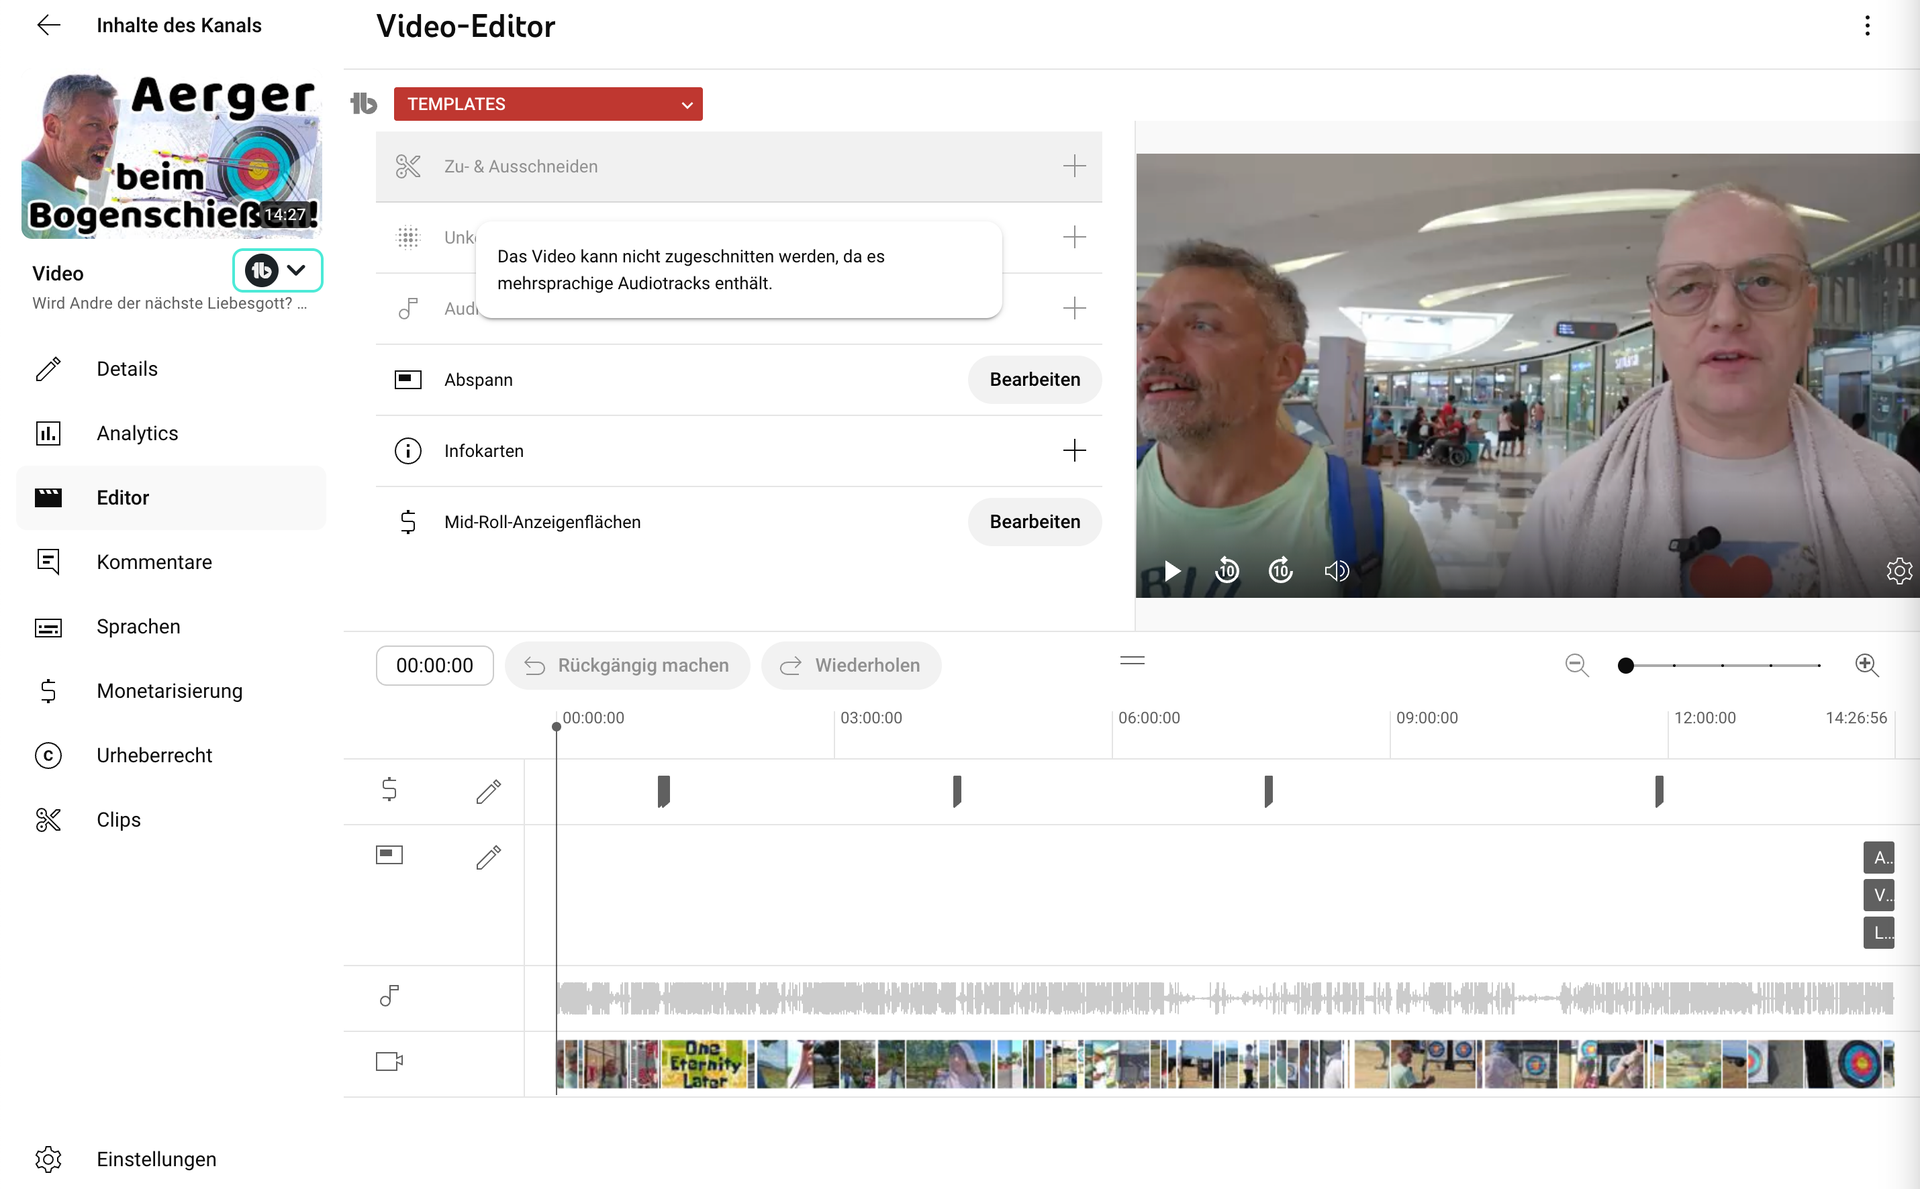The width and height of the screenshot is (1920, 1189).
Task: Open the three-dot options menu
Action: click(1867, 26)
